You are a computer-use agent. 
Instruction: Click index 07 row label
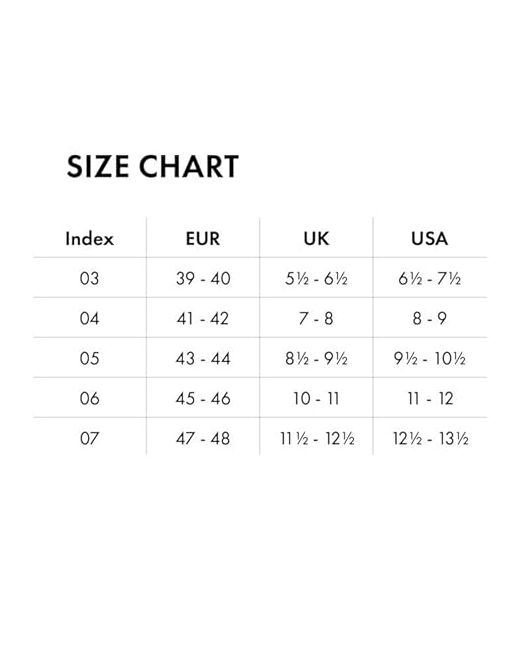90,438
